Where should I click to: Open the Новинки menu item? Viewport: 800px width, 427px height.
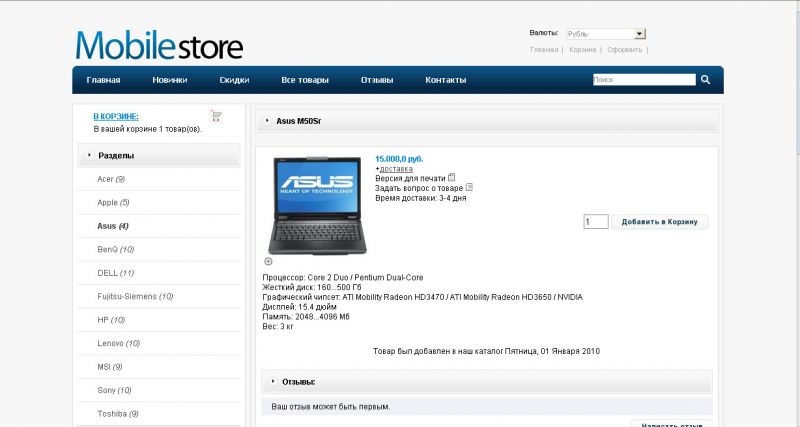pos(169,80)
